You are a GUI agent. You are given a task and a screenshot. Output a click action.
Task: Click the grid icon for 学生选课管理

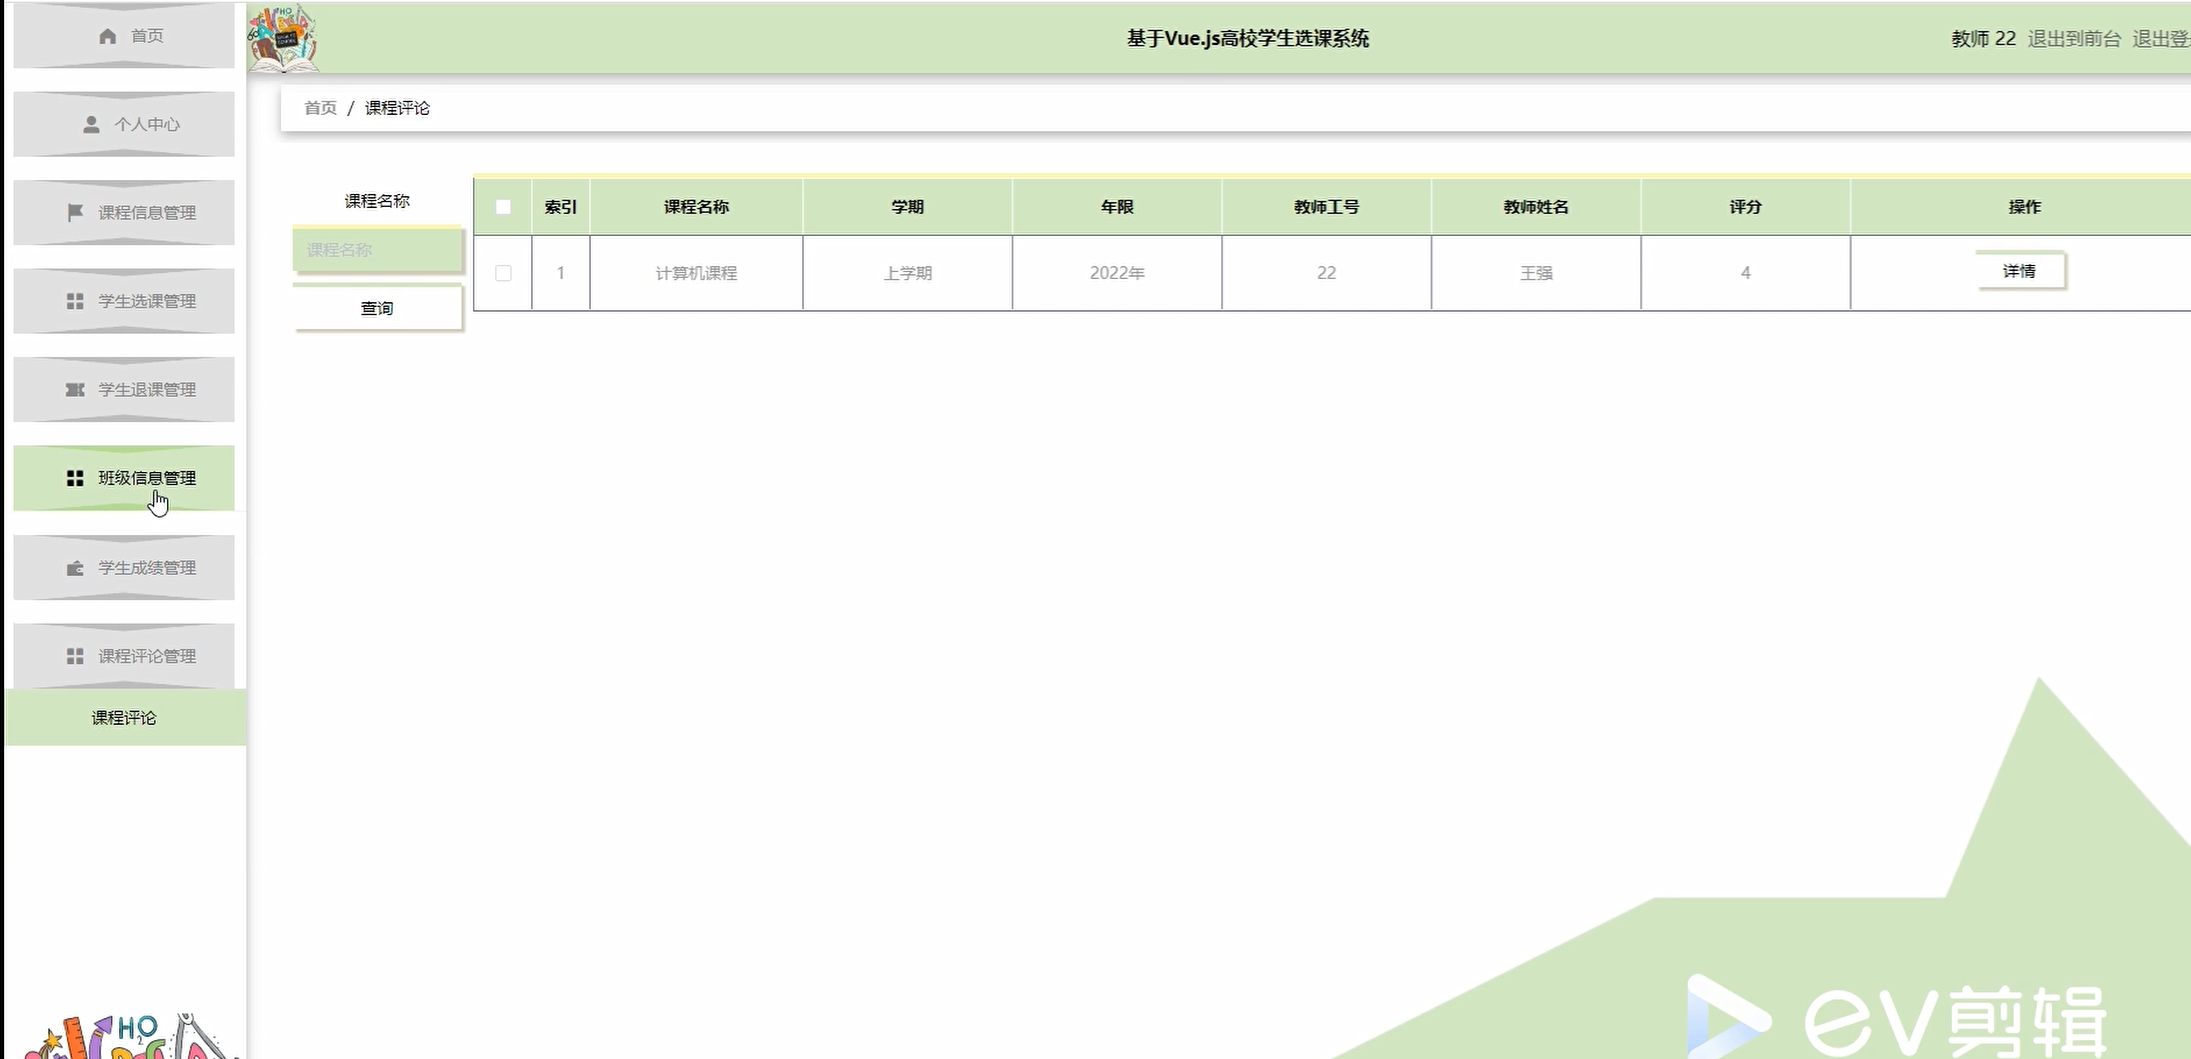(75, 301)
